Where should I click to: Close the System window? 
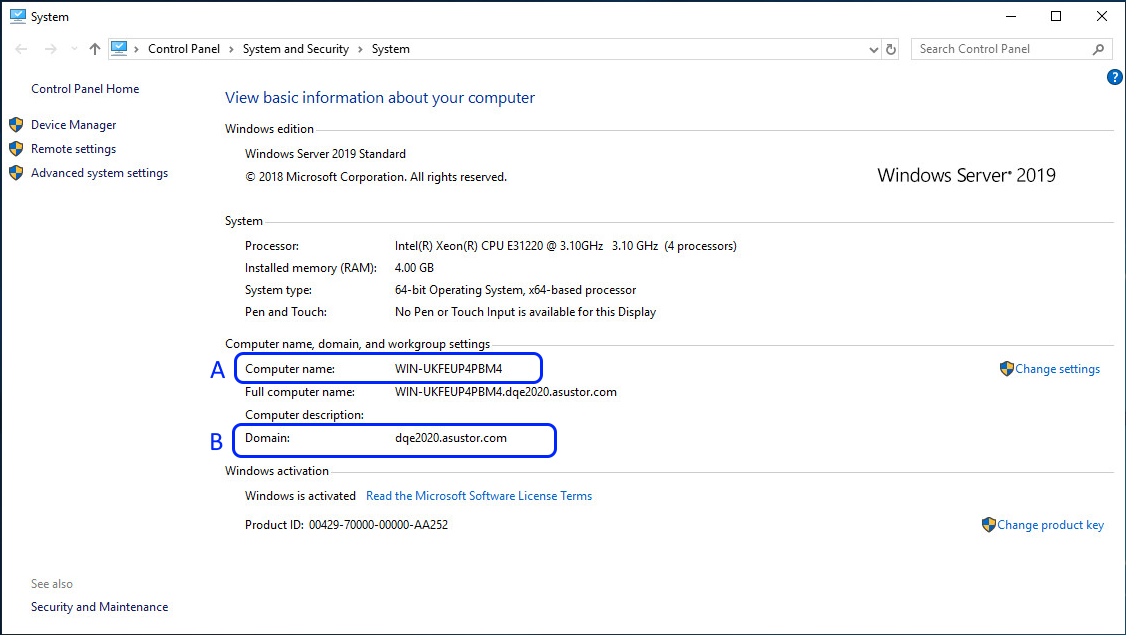(1102, 16)
